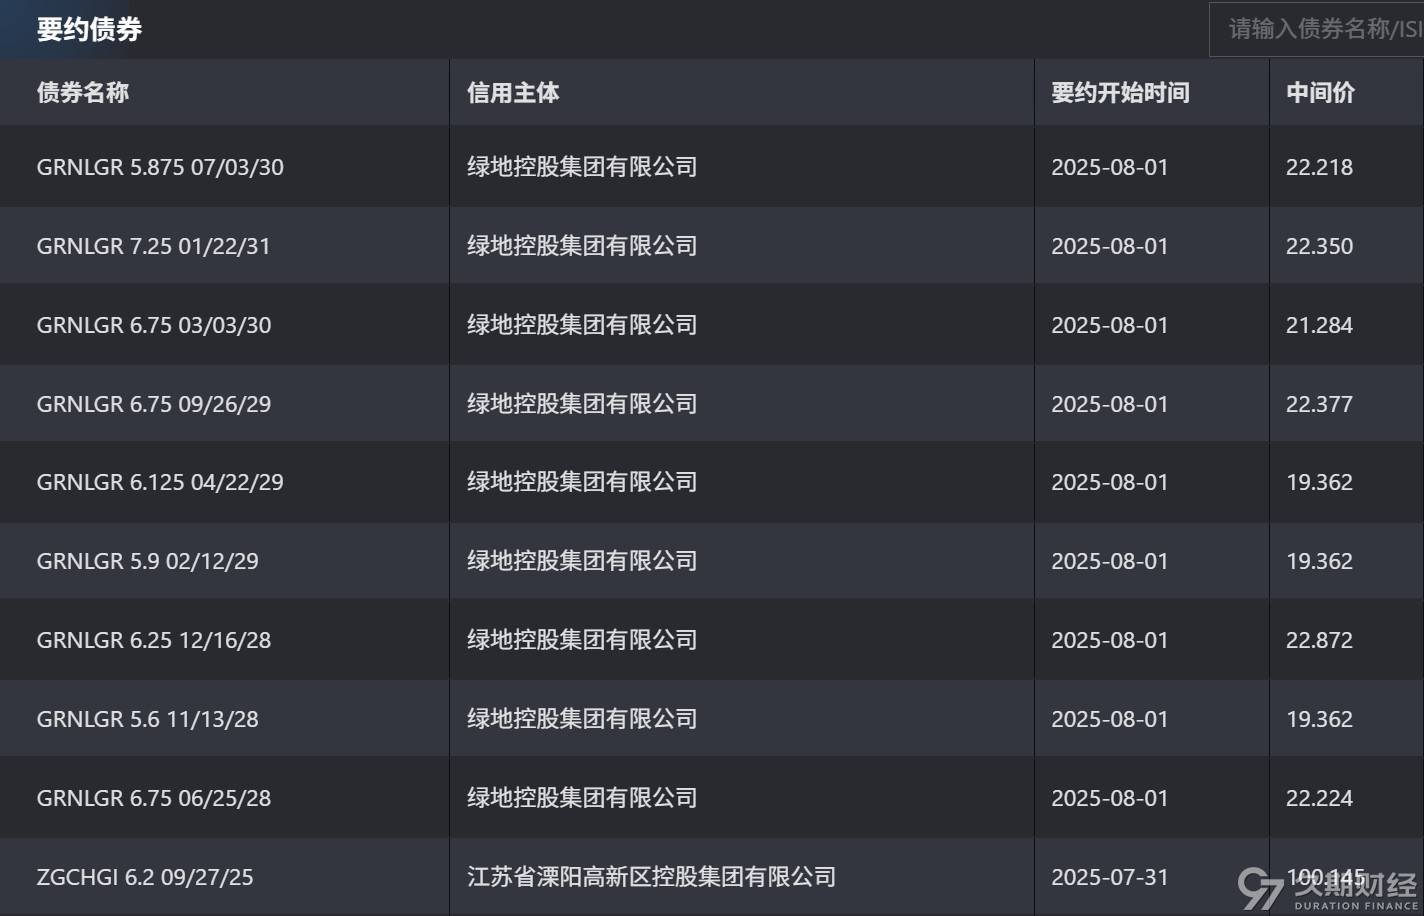
Task: Select bond GRNLGR 6.25 12/16/28
Action: [x=154, y=639]
